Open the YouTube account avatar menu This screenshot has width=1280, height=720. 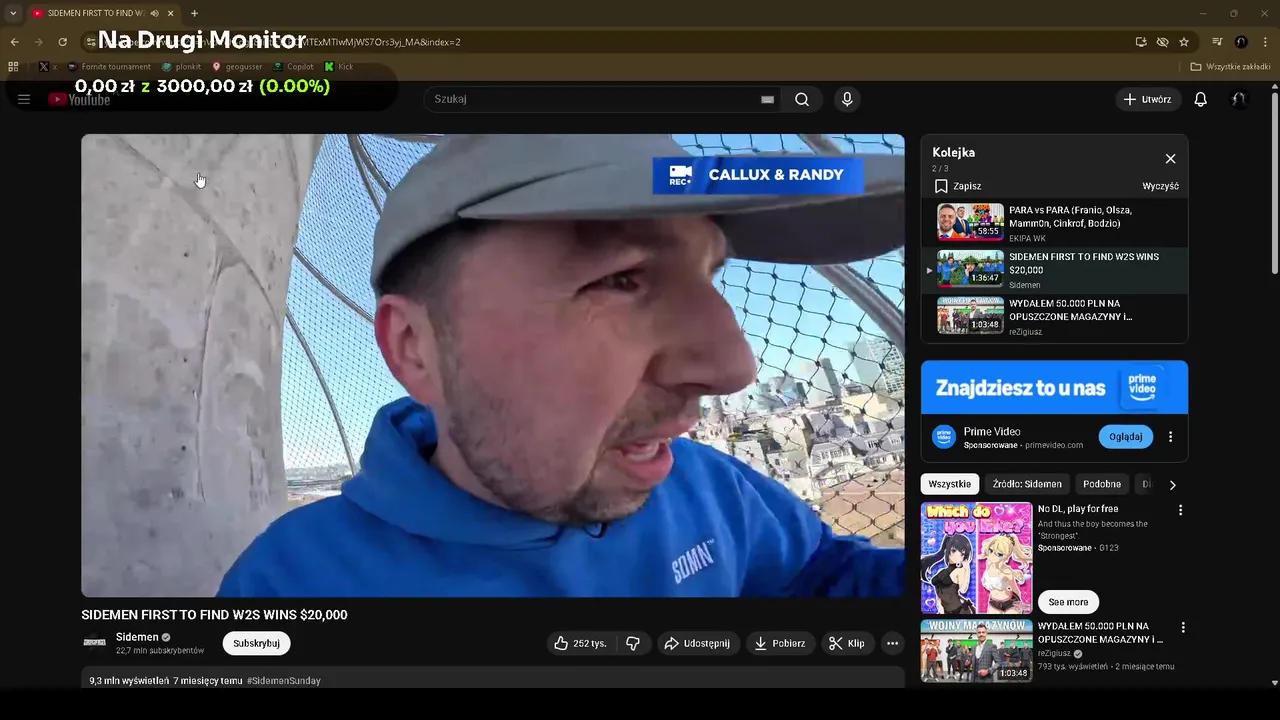click(x=1238, y=99)
